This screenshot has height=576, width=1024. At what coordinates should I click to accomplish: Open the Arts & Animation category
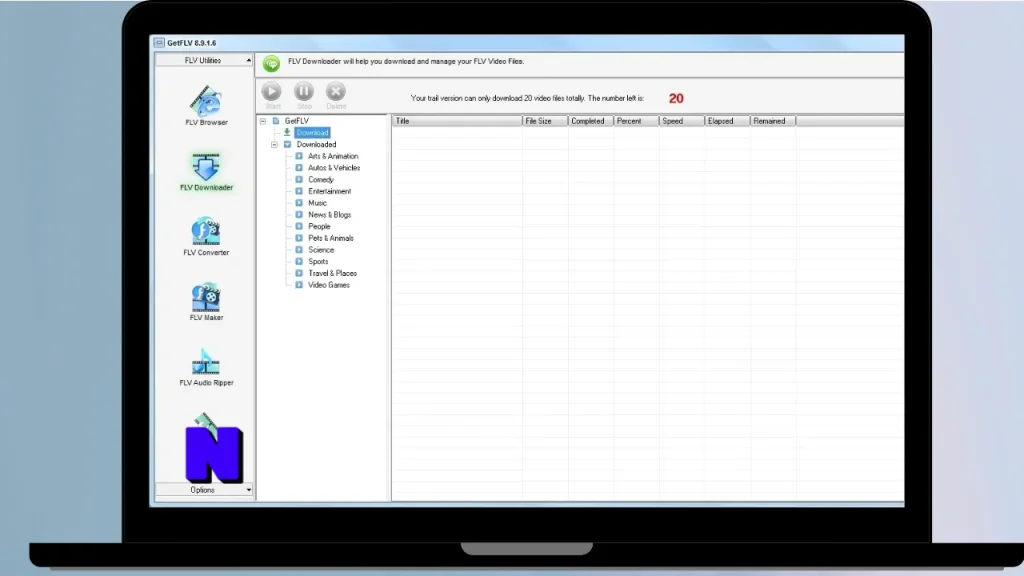(x=333, y=156)
